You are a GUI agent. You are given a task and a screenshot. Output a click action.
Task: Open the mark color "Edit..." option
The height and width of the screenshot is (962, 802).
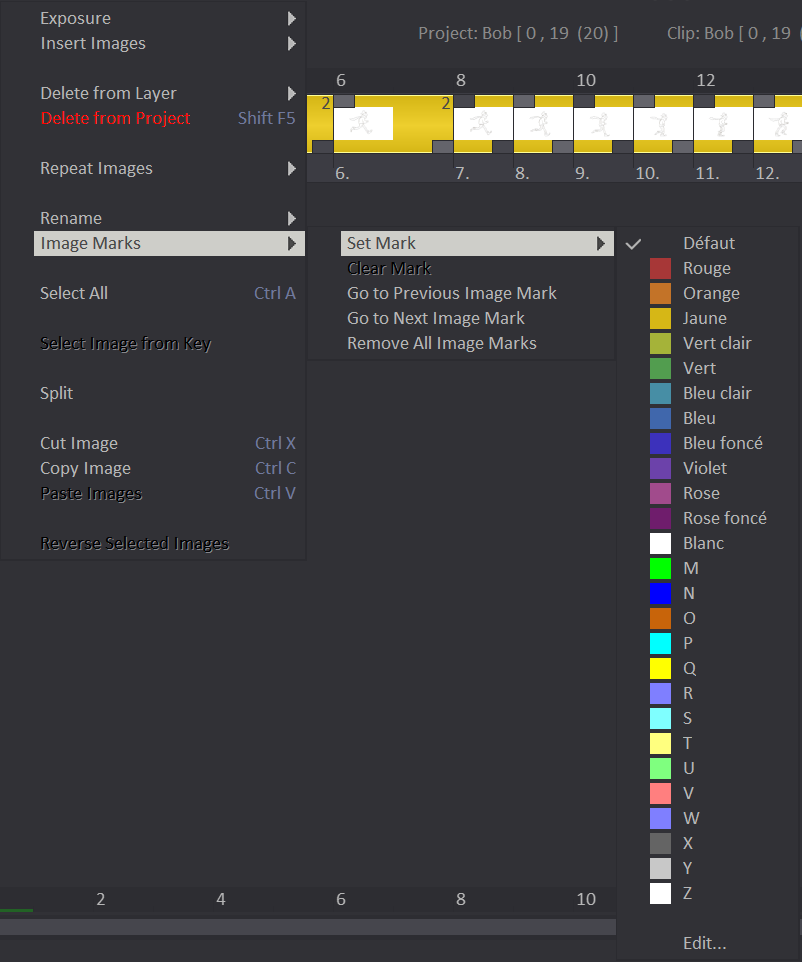tap(704, 943)
